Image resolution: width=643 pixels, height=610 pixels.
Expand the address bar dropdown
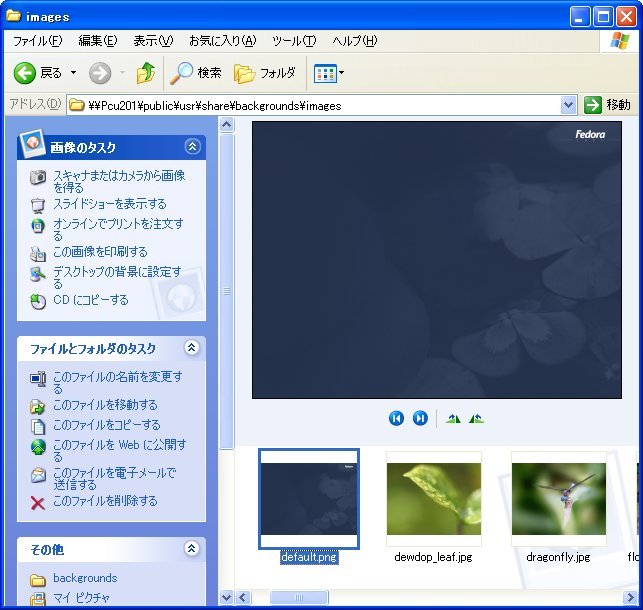coord(568,105)
